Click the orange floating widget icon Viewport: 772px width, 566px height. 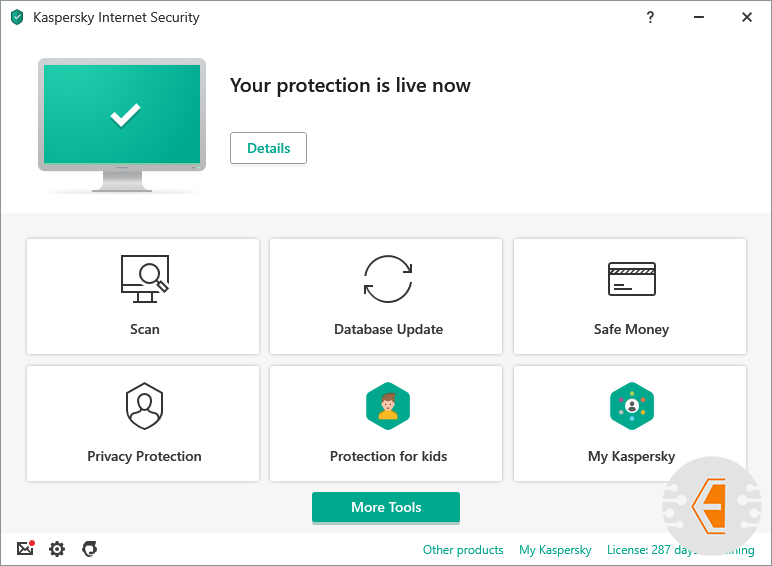712,503
